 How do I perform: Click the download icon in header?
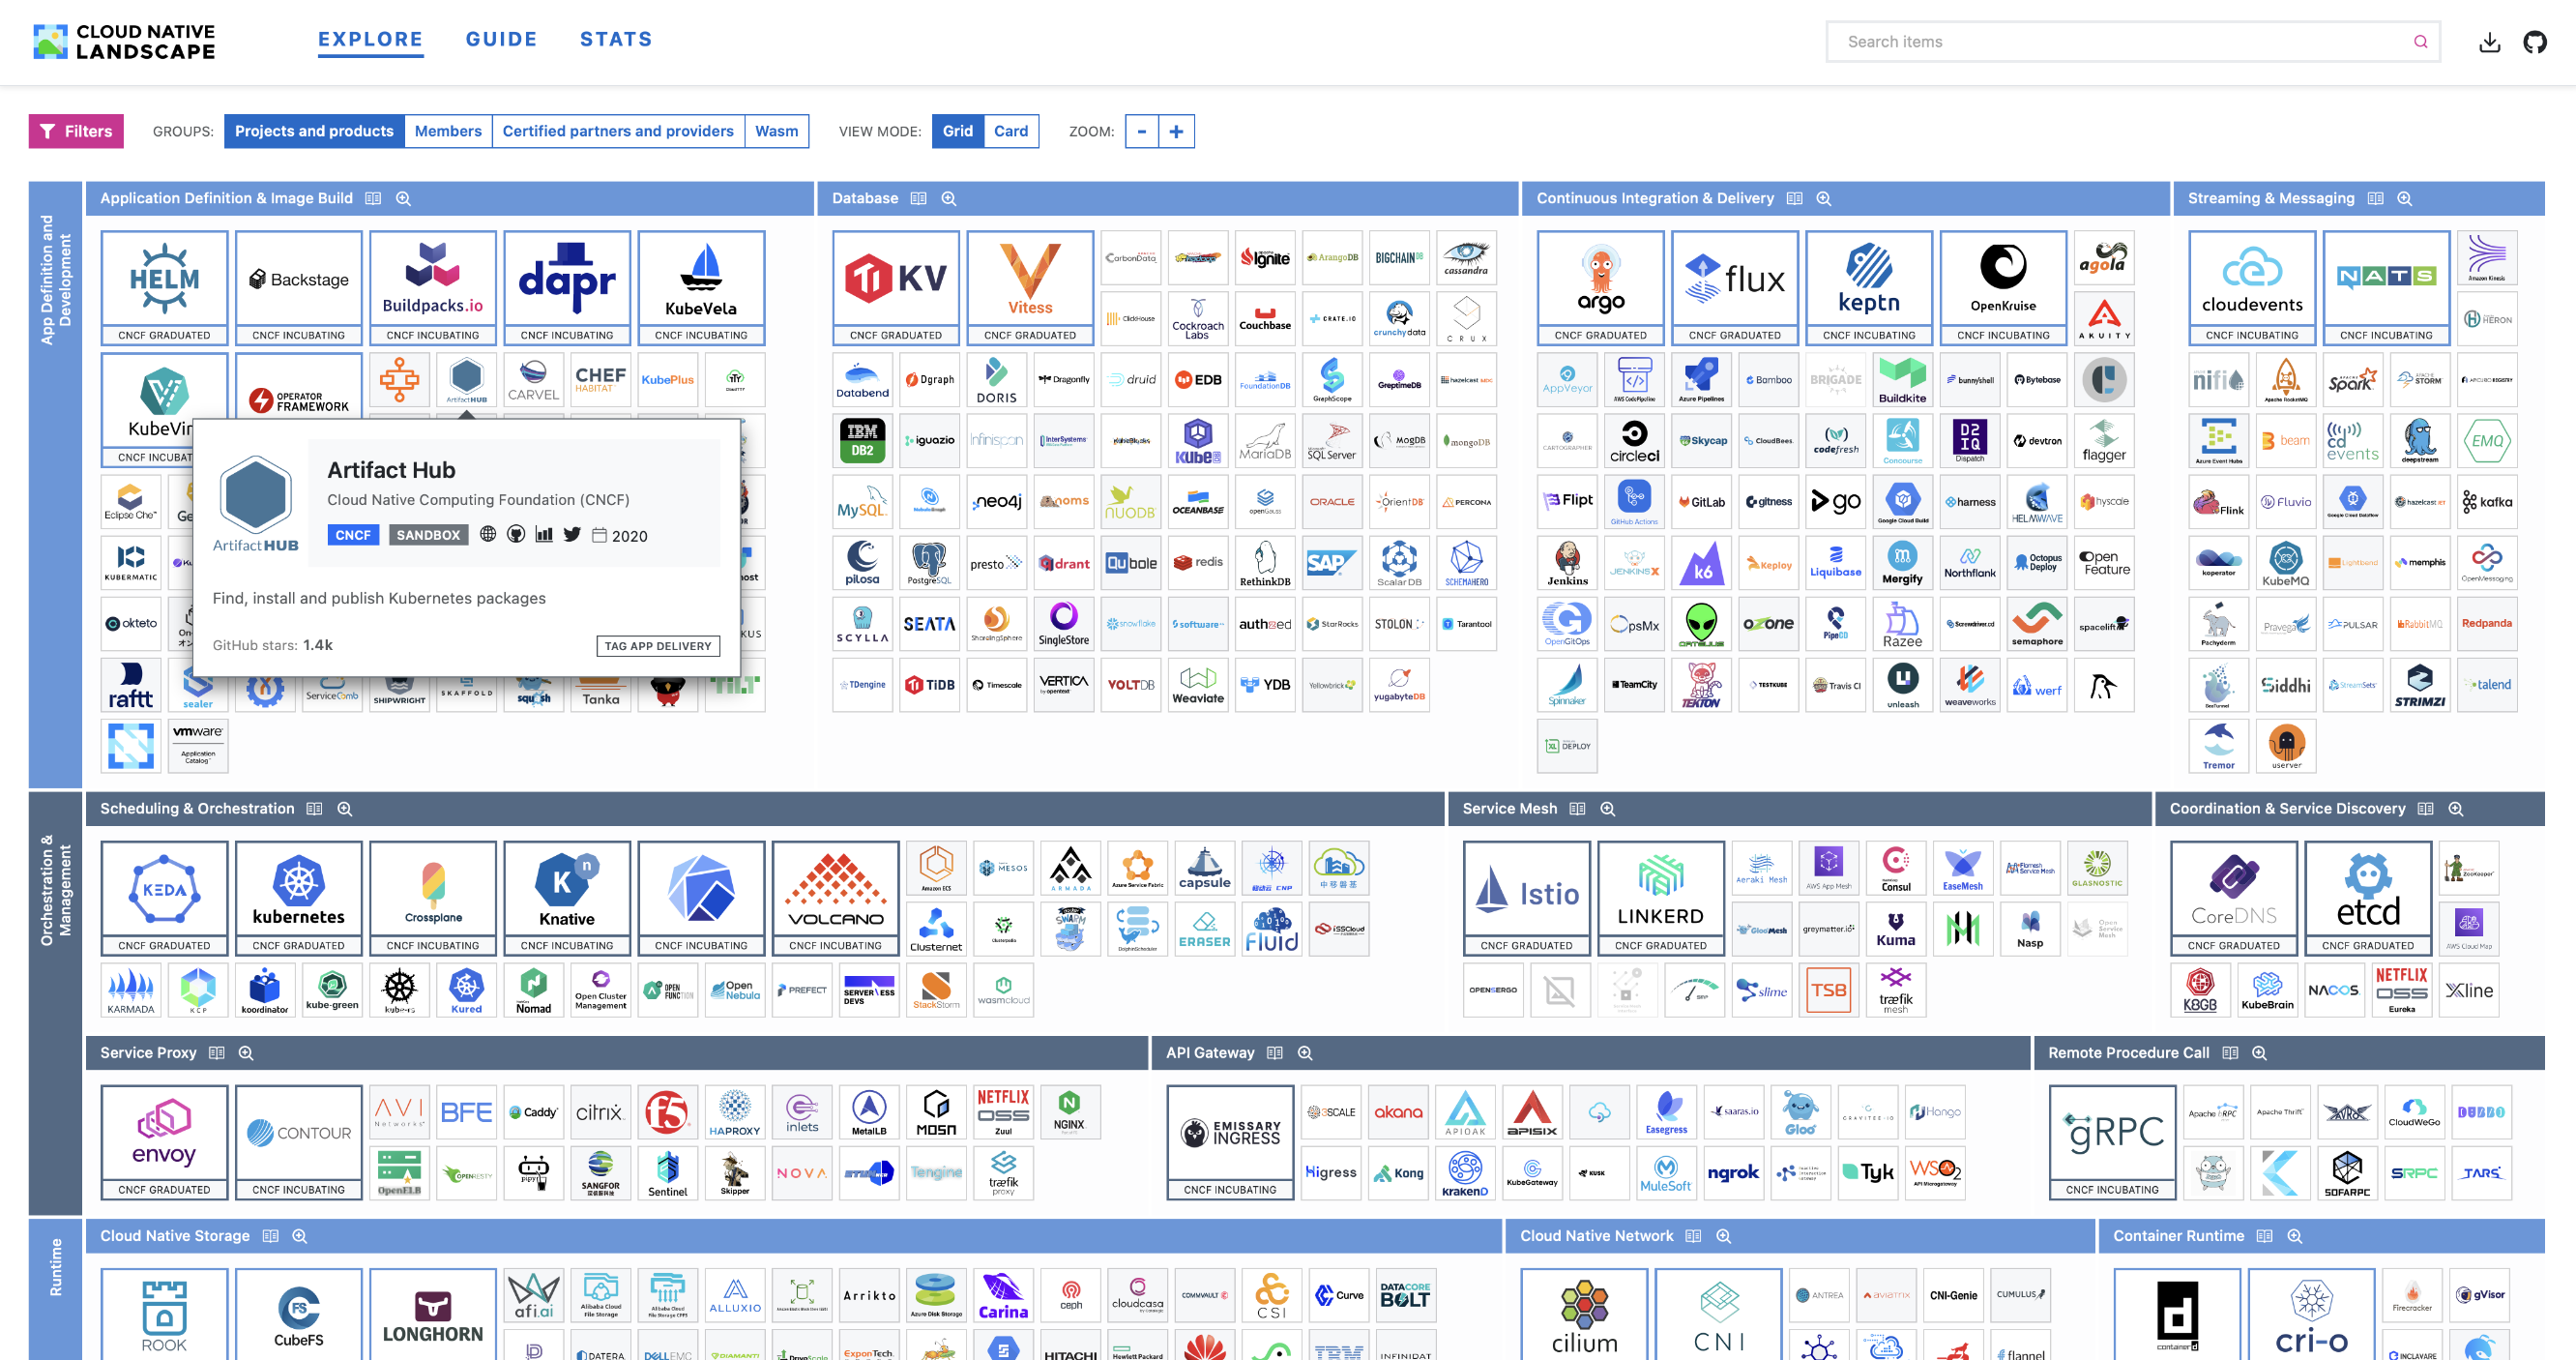[2489, 42]
